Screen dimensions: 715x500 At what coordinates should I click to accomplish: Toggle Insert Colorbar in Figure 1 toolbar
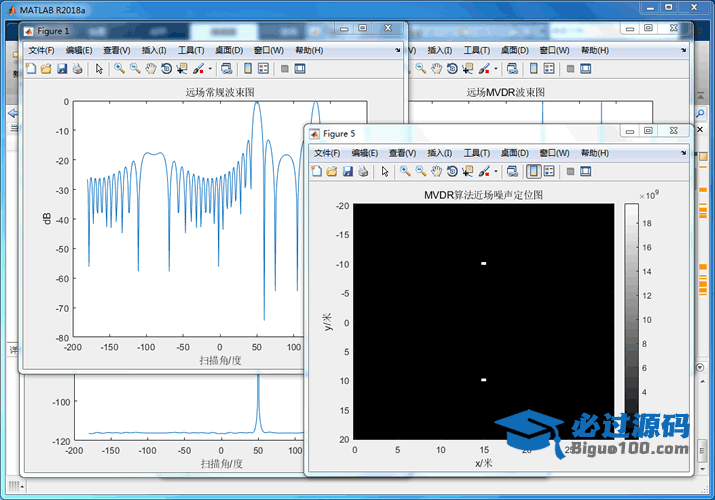point(248,69)
